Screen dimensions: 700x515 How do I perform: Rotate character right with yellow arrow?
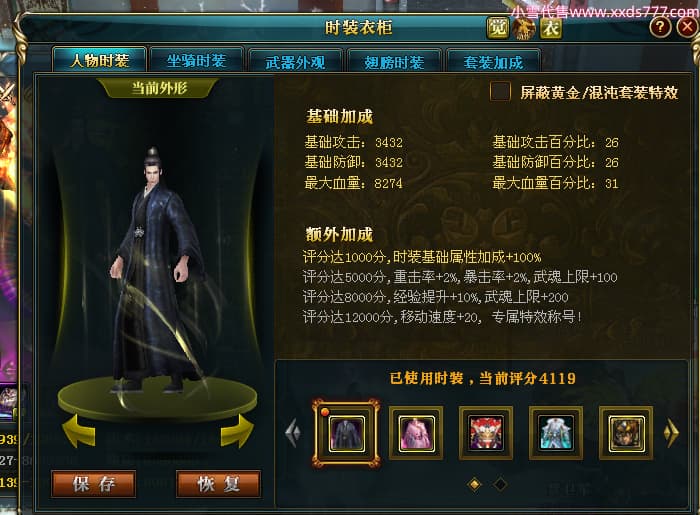(237, 431)
